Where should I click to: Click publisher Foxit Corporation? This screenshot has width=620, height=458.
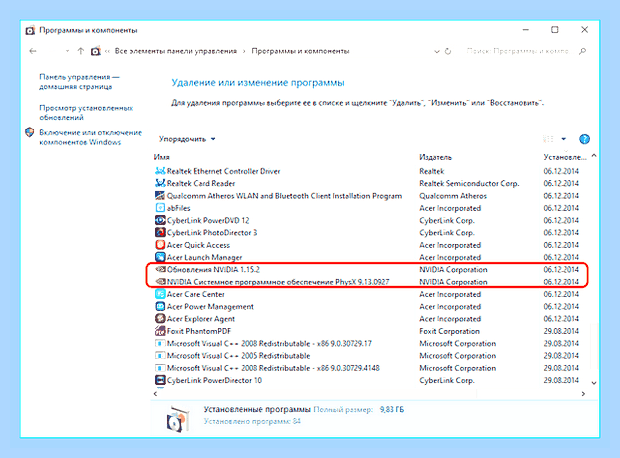tap(449, 331)
